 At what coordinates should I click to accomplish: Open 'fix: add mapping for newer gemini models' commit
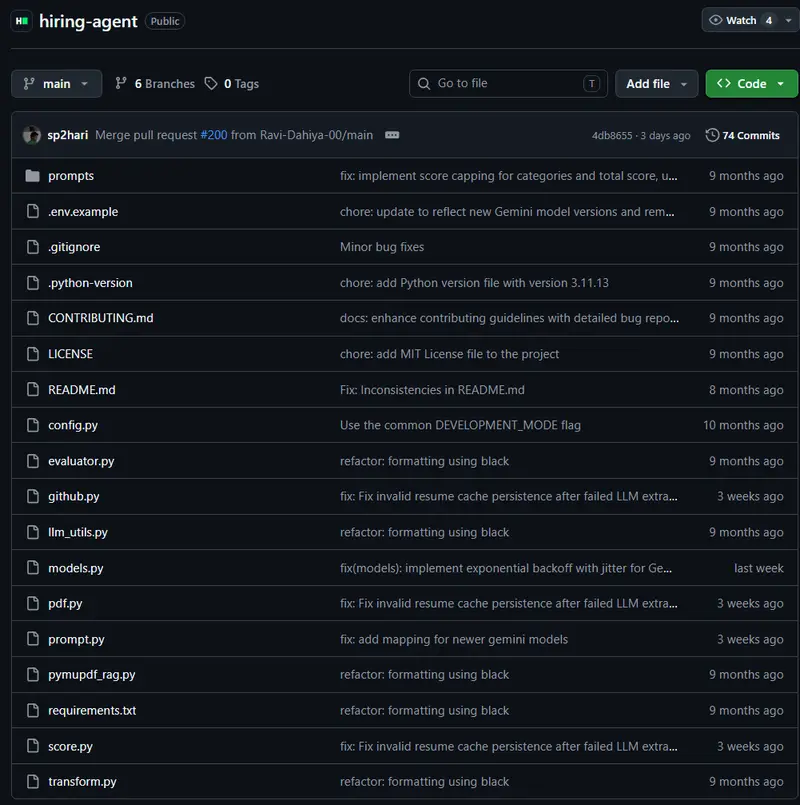pyautogui.click(x=454, y=639)
